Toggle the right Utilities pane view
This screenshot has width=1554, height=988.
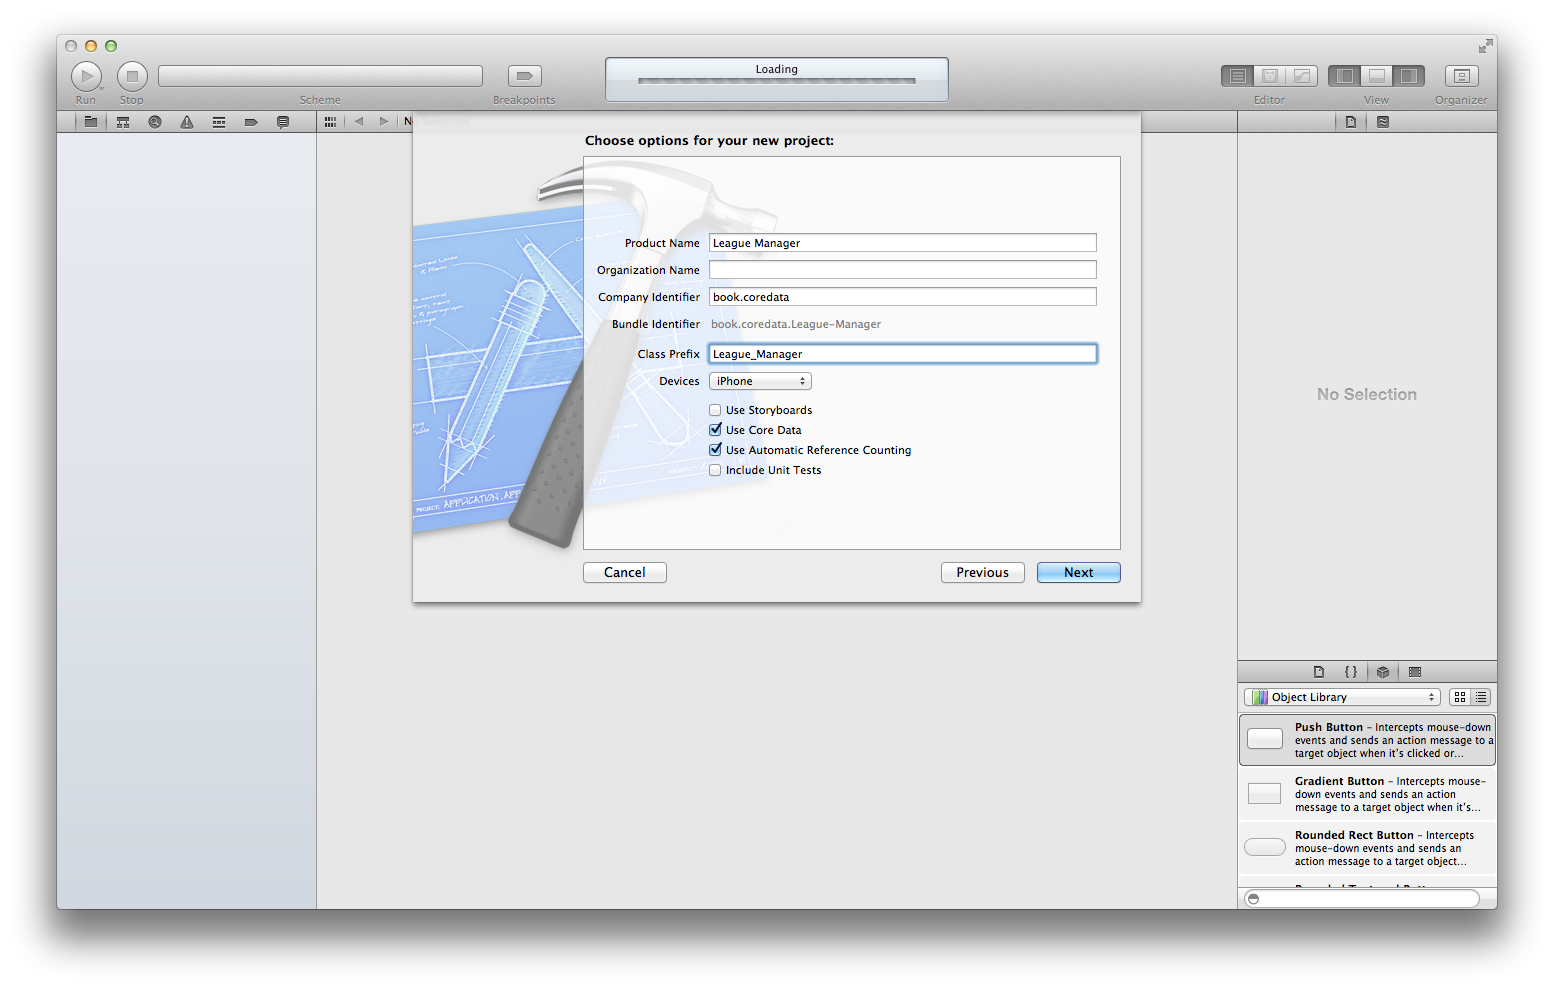[x=1409, y=76]
